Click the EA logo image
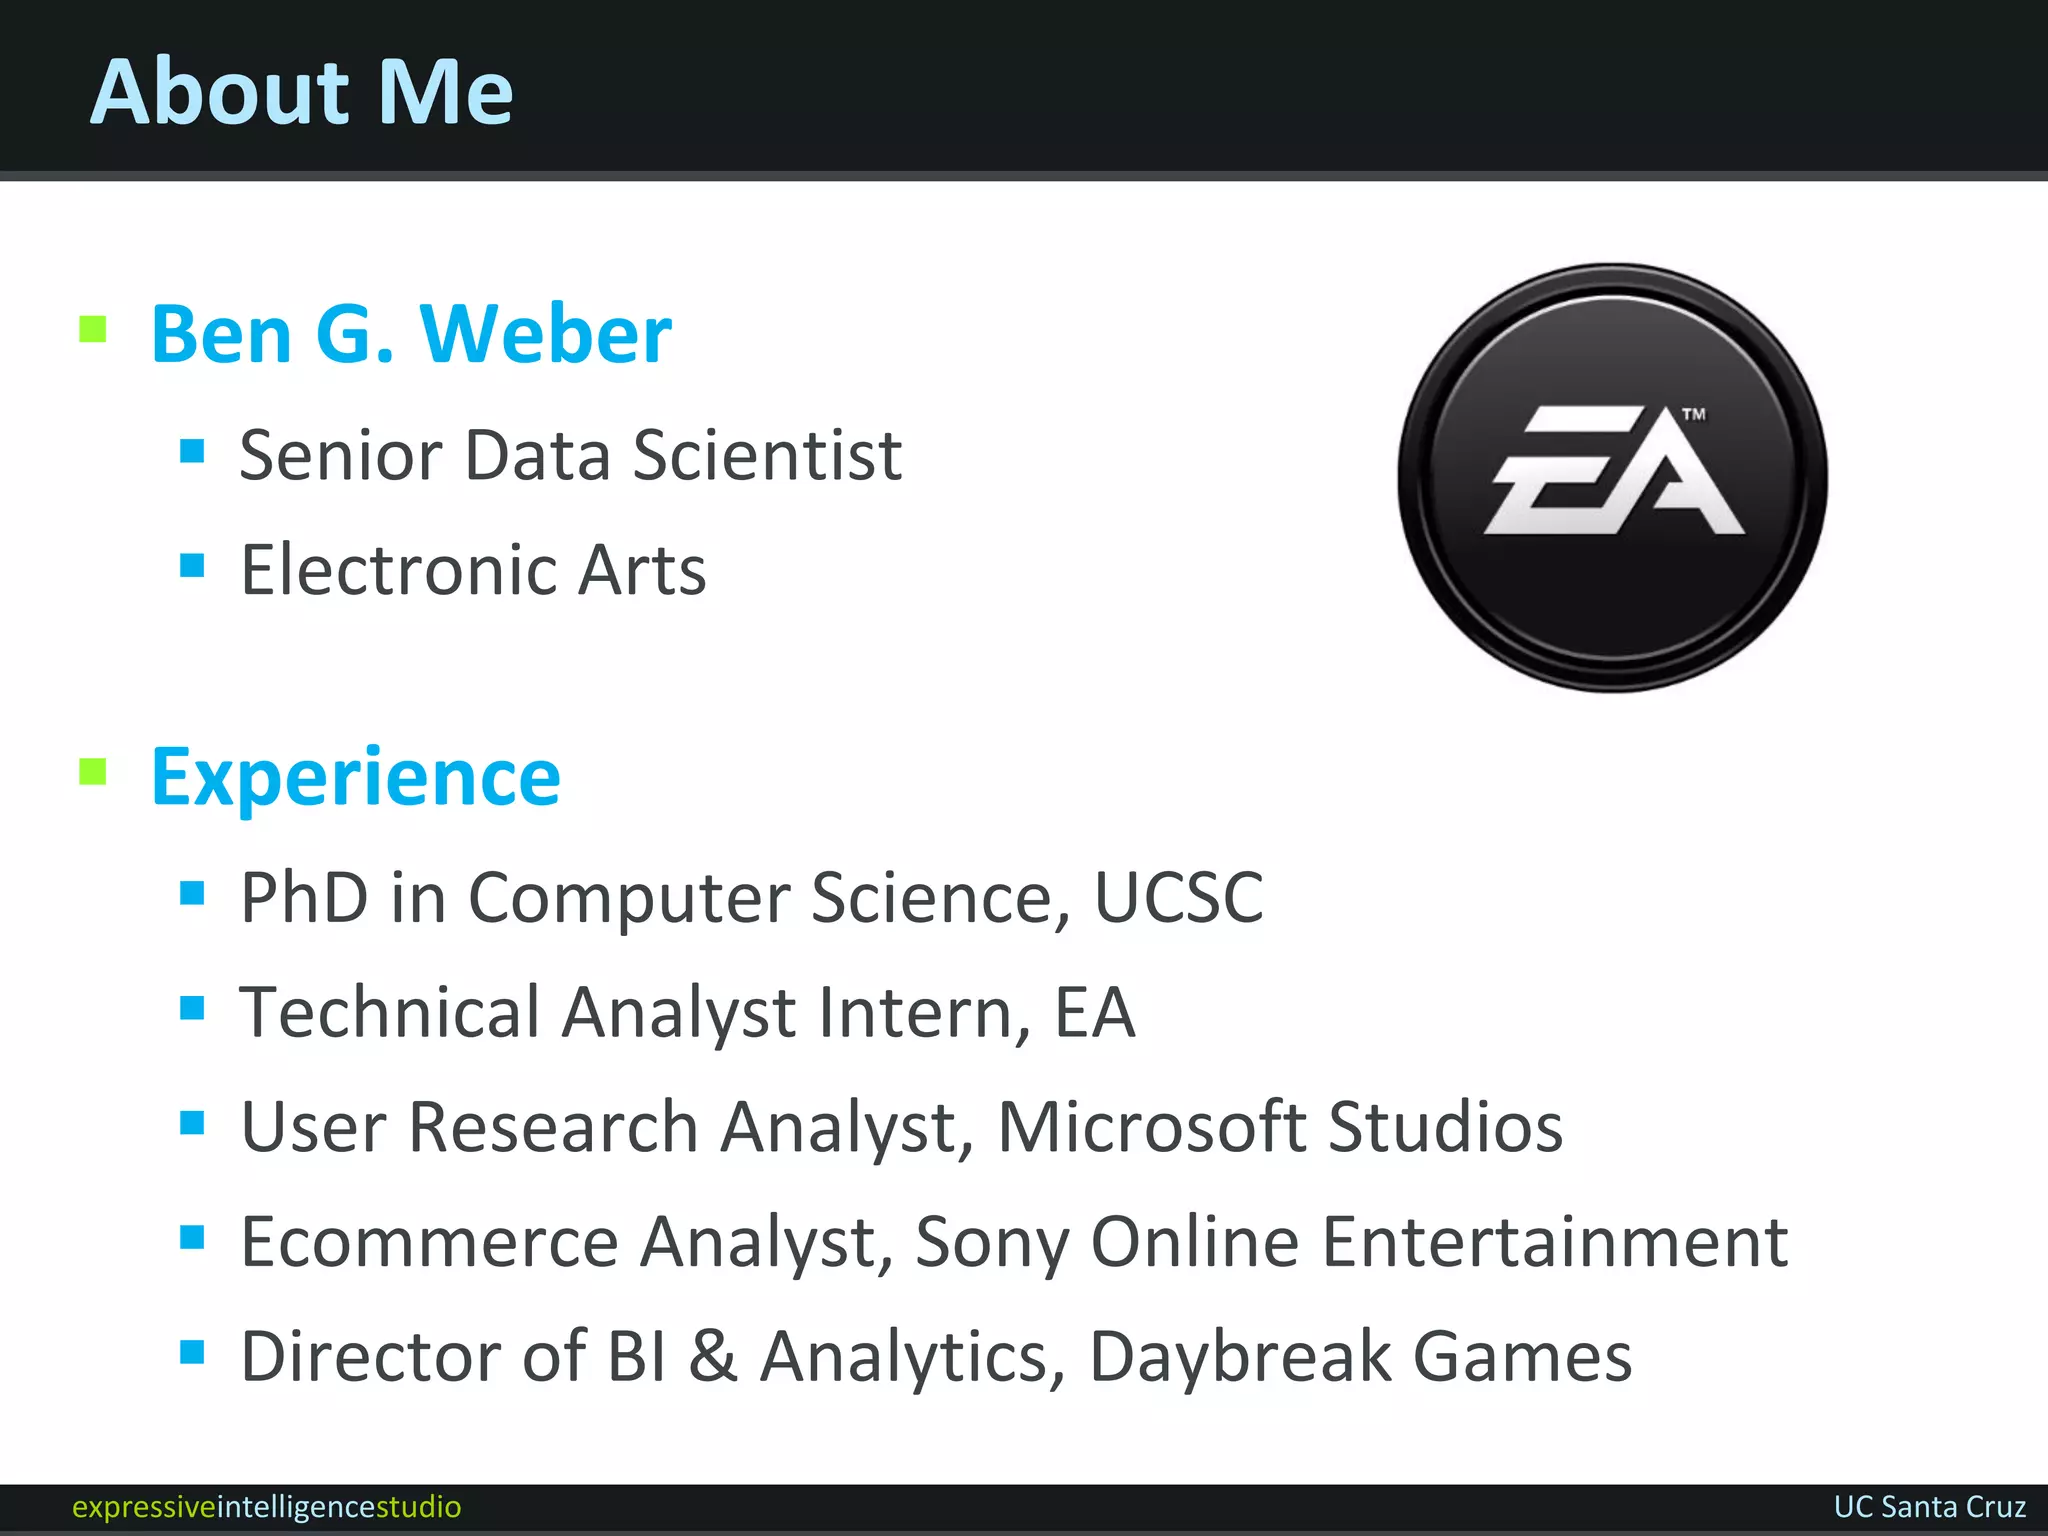Image resolution: width=2048 pixels, height=1536 pixels. (1612, 478)
